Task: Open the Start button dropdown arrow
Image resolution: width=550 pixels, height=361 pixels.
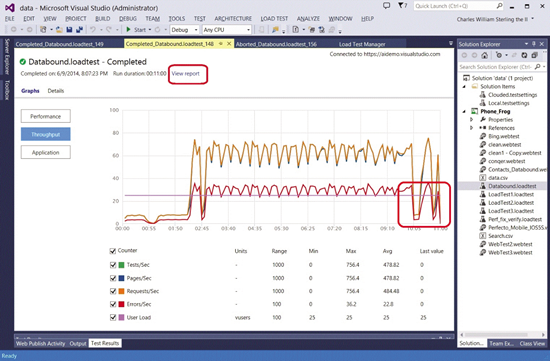Action: point(150,30)
